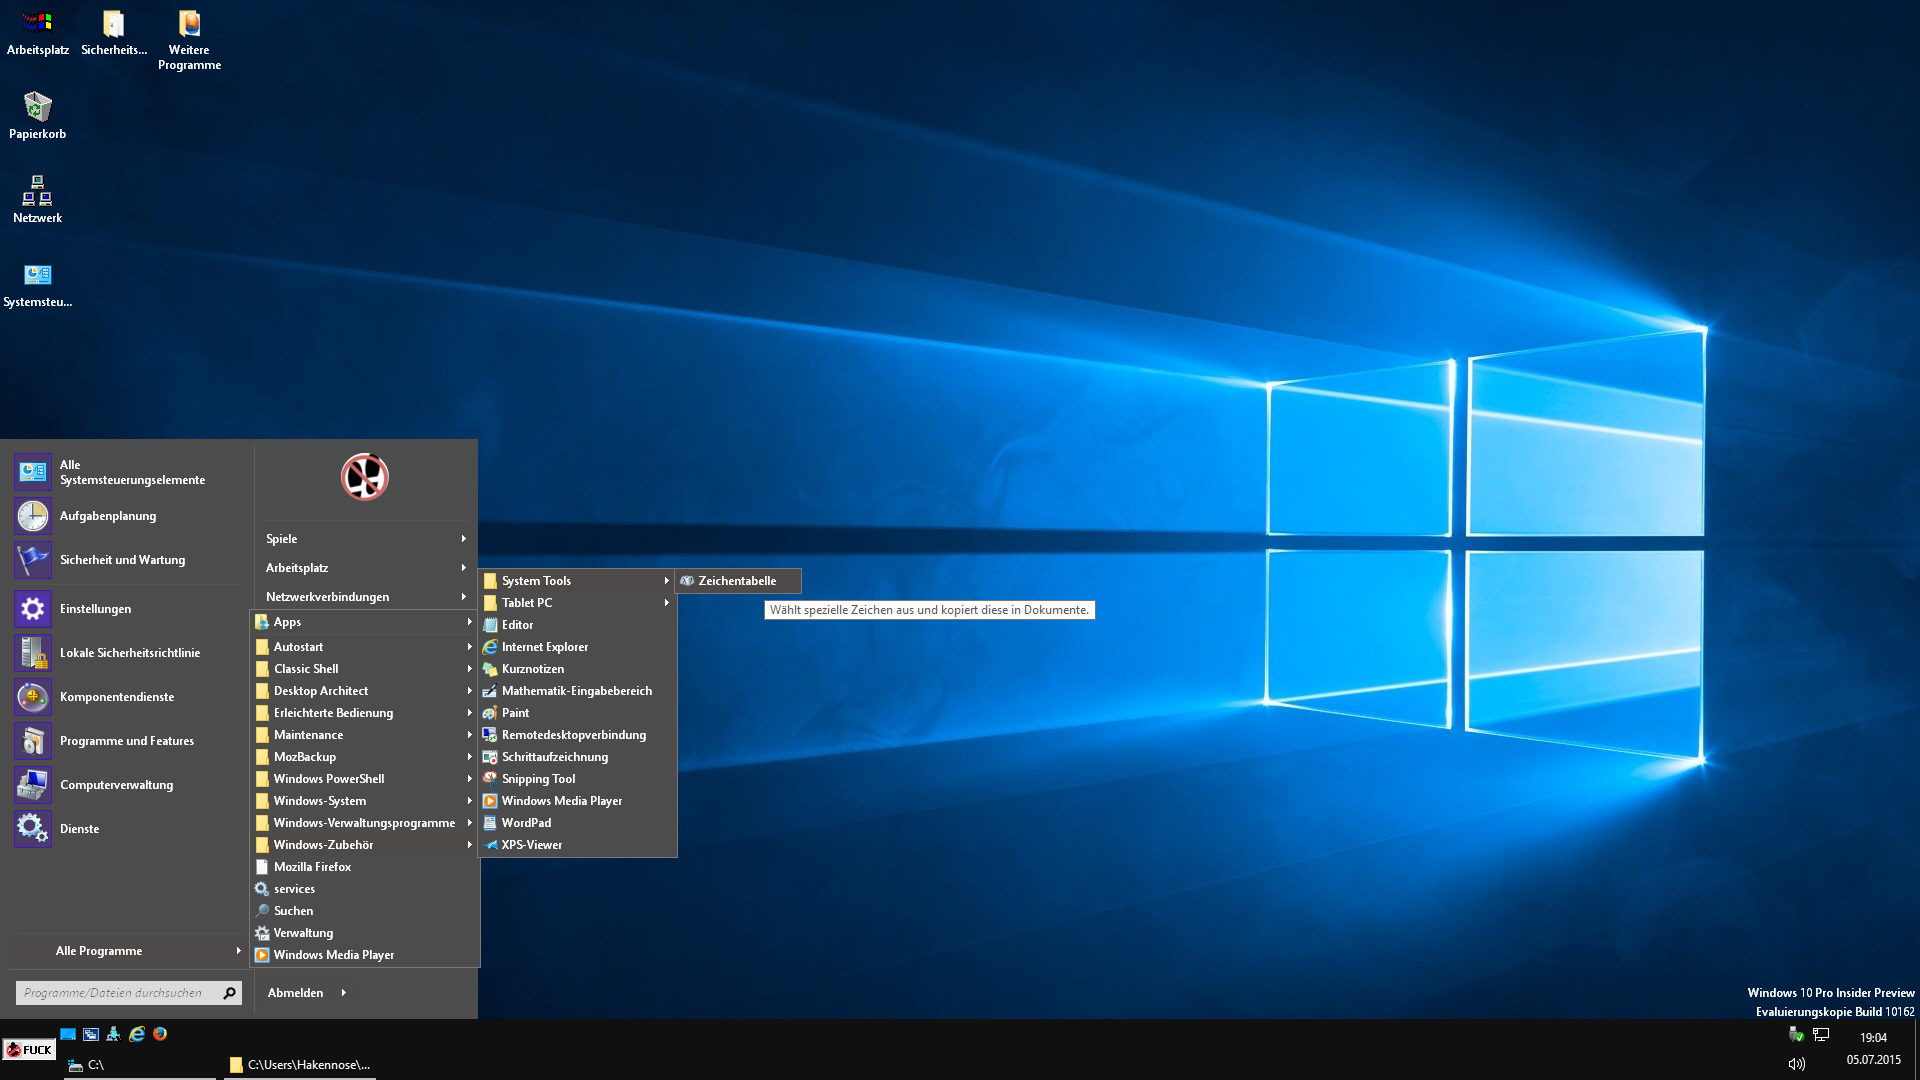The height and width of the screenshot is (1080, 1920).
Task: Click the Dienste gears icon
Action: click(x=32, y=829)
